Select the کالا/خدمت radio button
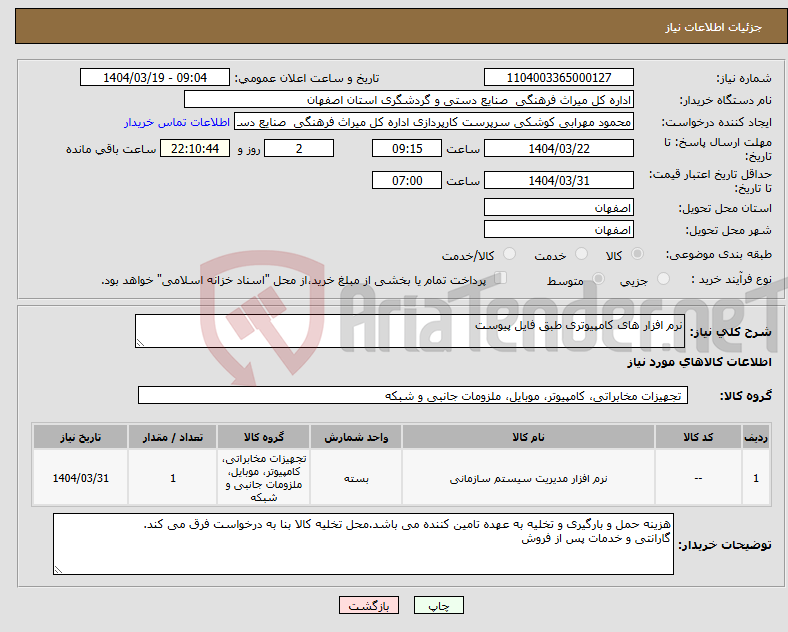 pos(510,254)
